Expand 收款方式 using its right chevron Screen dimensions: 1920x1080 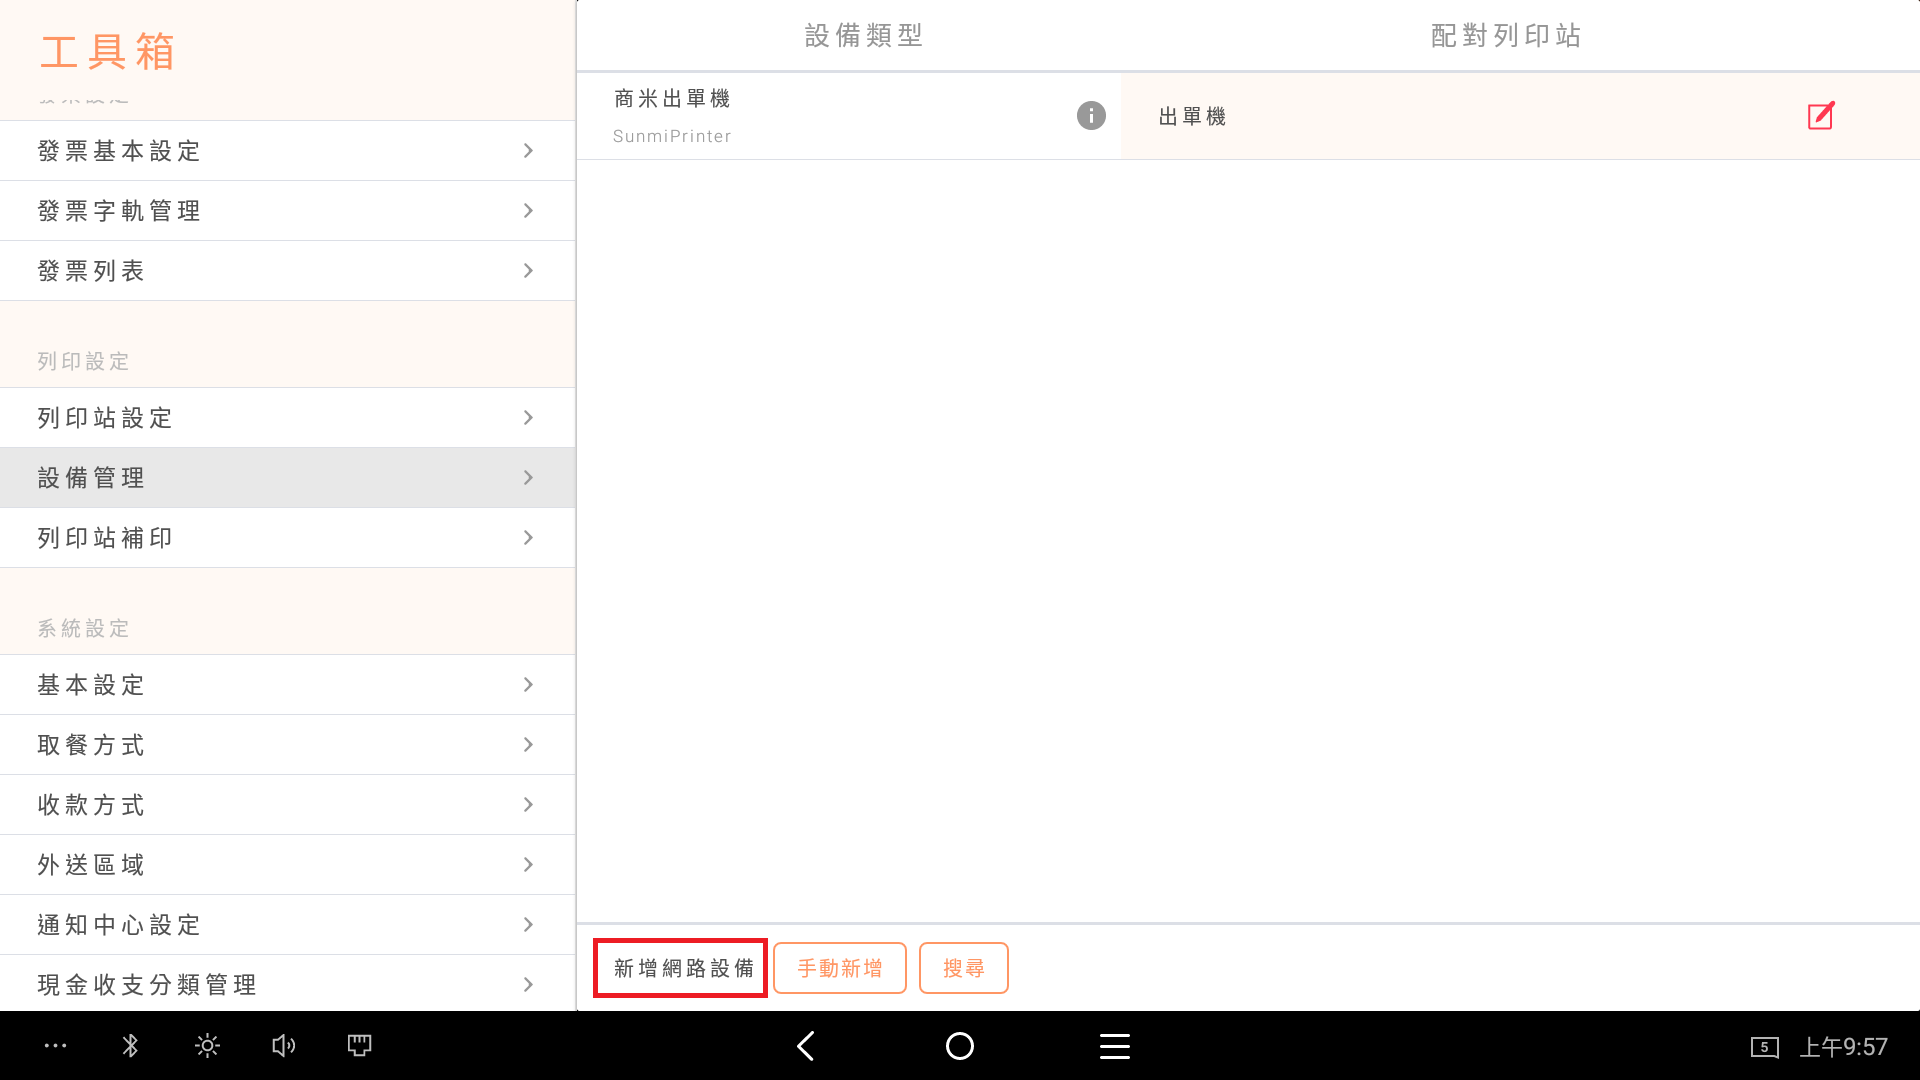pyautogui.click(x=528, y=805)
